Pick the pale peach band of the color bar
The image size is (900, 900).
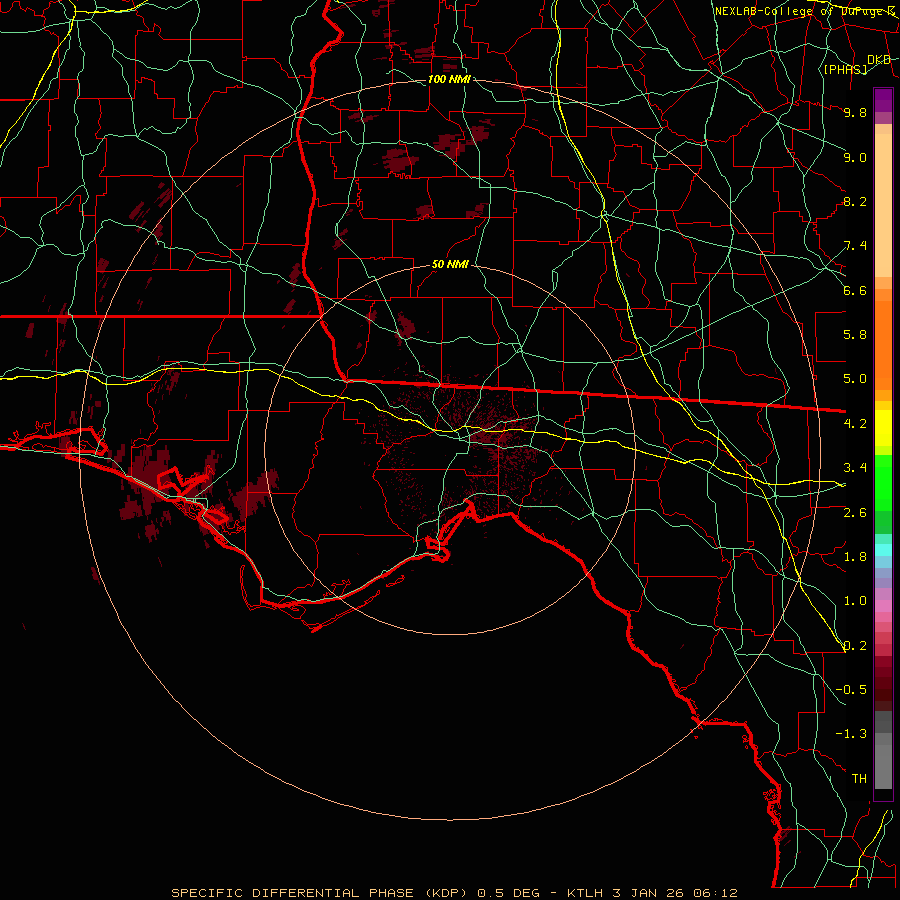[883, 205]
